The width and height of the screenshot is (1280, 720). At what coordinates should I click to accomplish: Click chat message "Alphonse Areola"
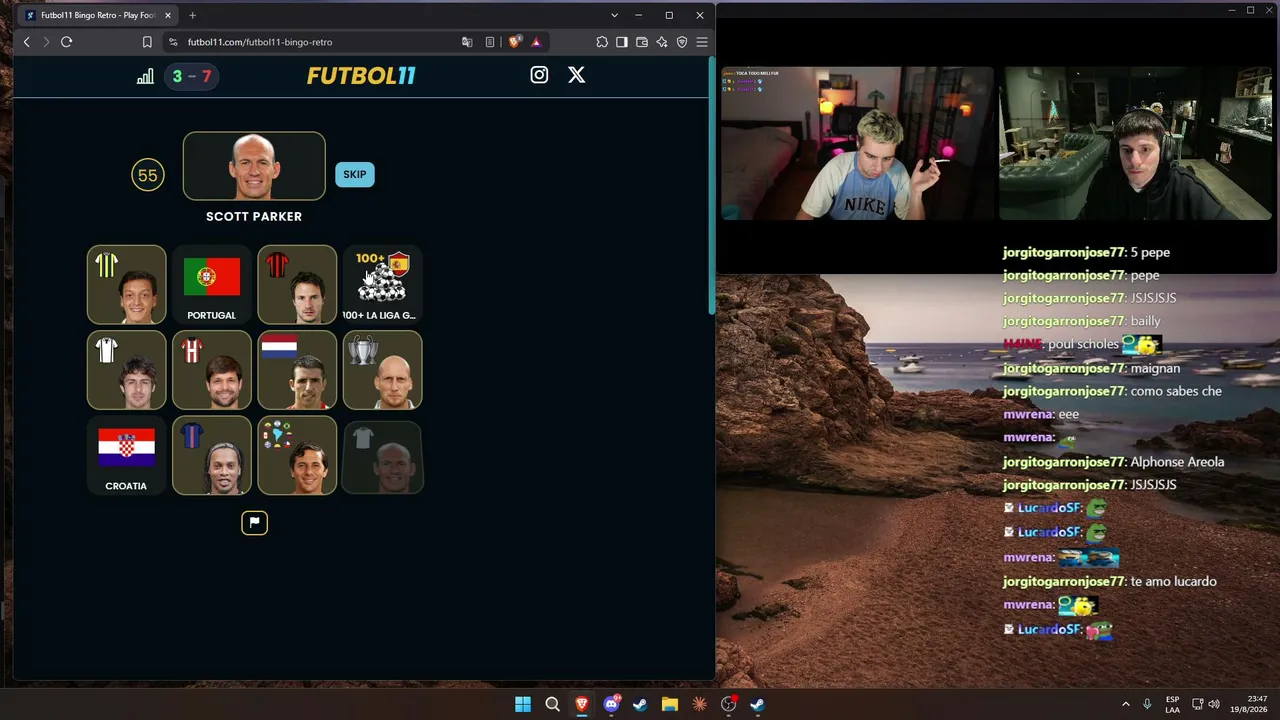(1177, 462)
